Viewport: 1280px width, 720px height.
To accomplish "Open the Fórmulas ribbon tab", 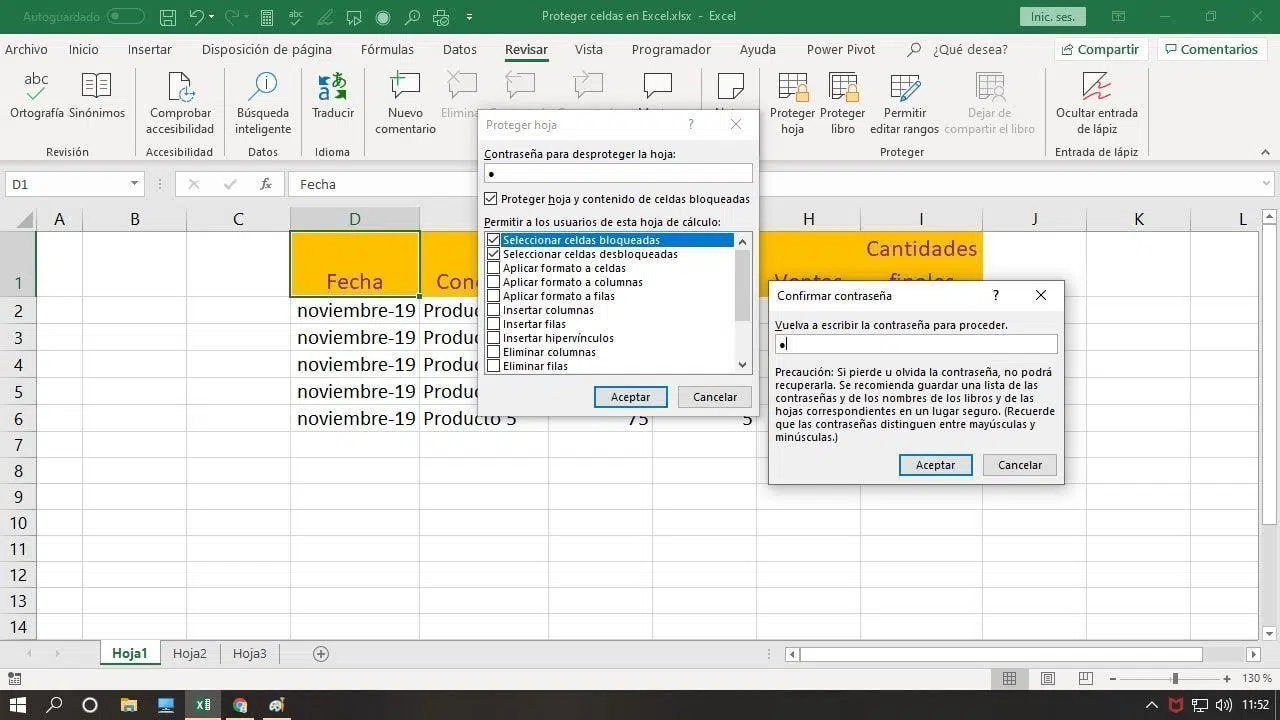I will pos(387,49).
